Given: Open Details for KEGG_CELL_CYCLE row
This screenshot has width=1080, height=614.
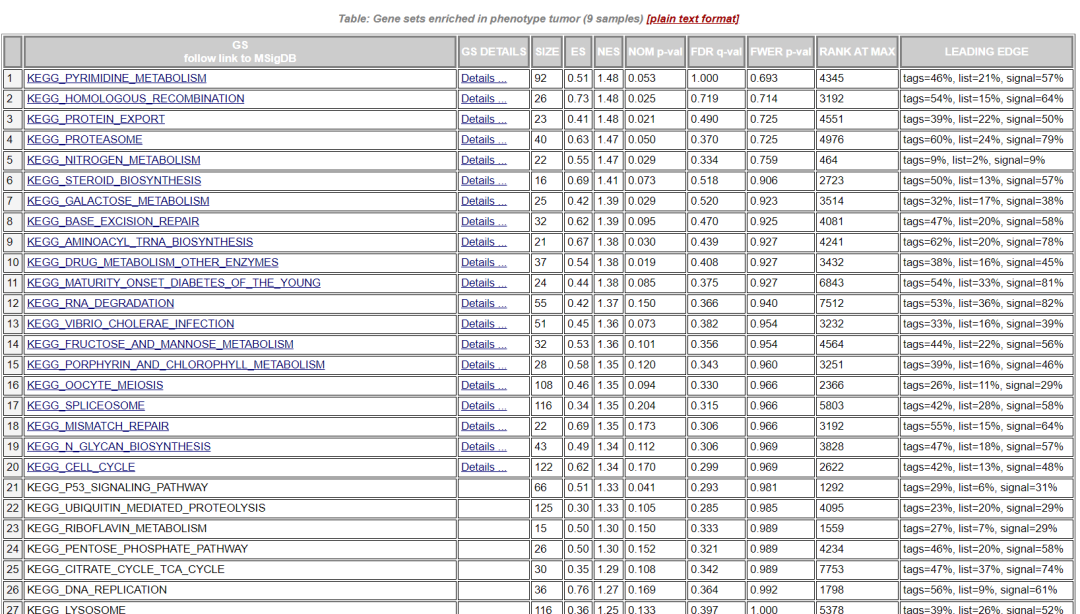Looking at the screenshot, I should pos(484,467).
